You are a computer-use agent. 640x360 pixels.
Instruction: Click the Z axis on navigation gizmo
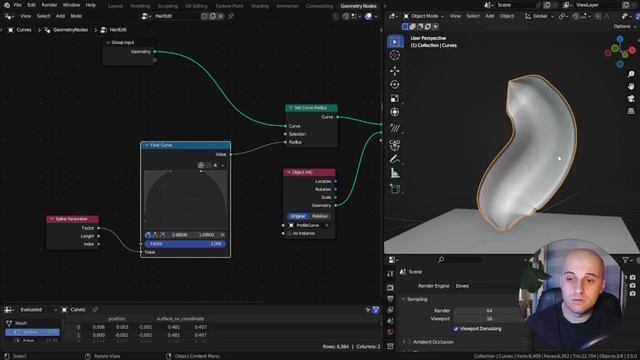pyautogui.click(x=620, y=39)
